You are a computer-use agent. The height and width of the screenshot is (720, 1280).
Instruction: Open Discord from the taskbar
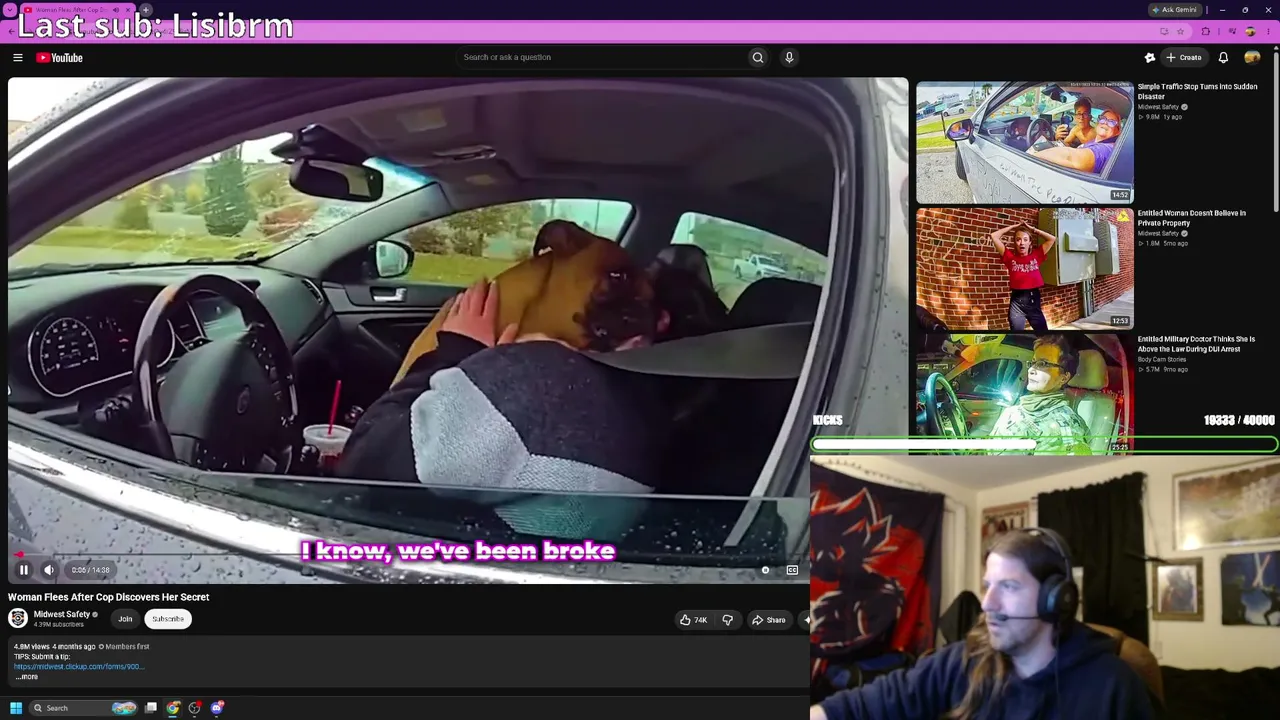click(217, 708)
